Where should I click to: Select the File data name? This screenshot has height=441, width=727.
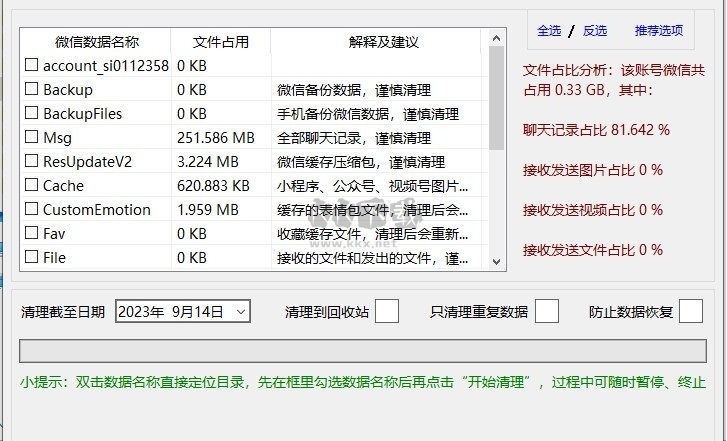(x=55, y=258)
